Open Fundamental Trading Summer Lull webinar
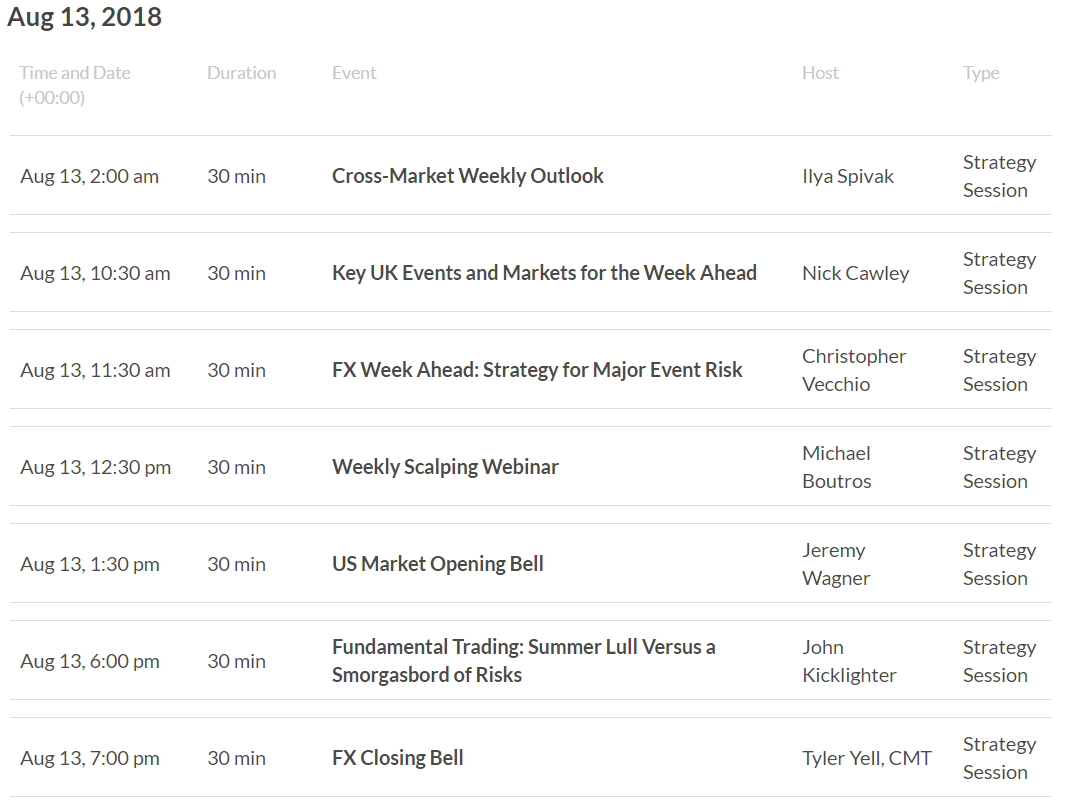This screenshot has height=804, width=1075. (x=524, y=661)
